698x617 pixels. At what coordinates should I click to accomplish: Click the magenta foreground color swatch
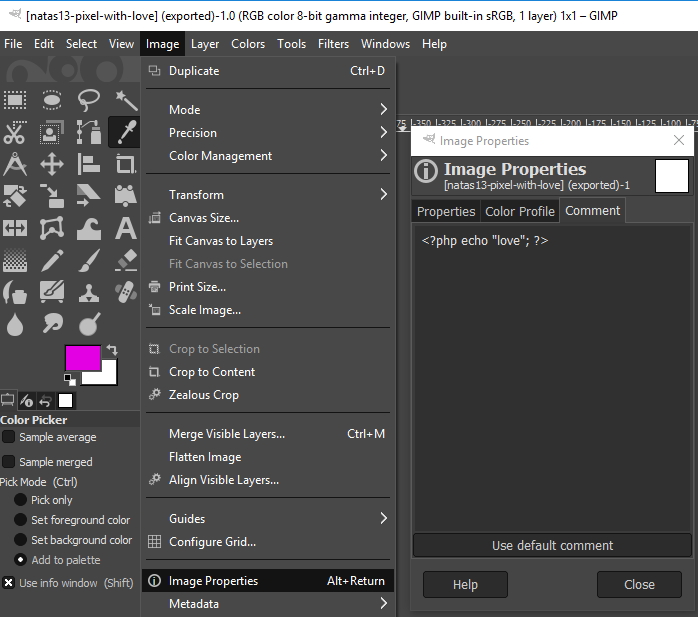point(80,357)
